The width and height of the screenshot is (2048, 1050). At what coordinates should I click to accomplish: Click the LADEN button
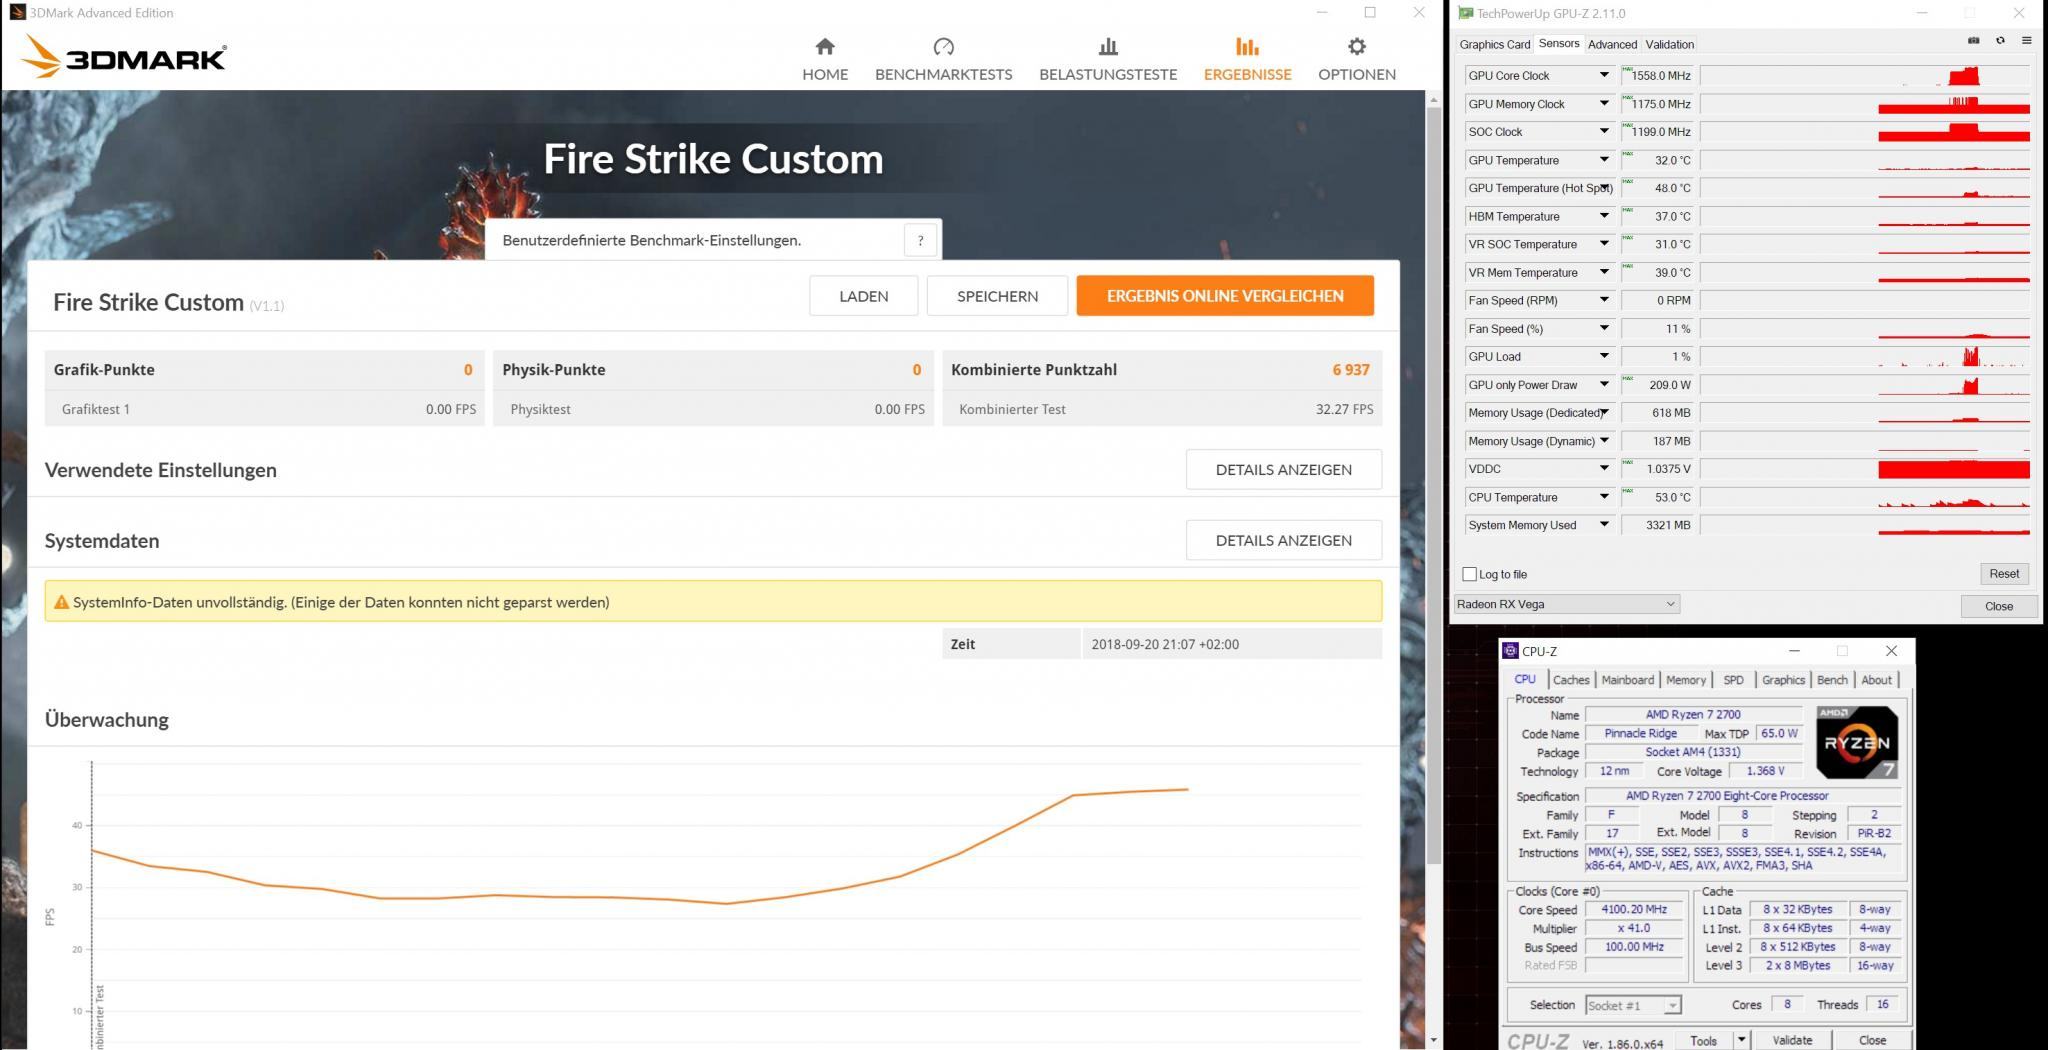(x=863, y=296)
